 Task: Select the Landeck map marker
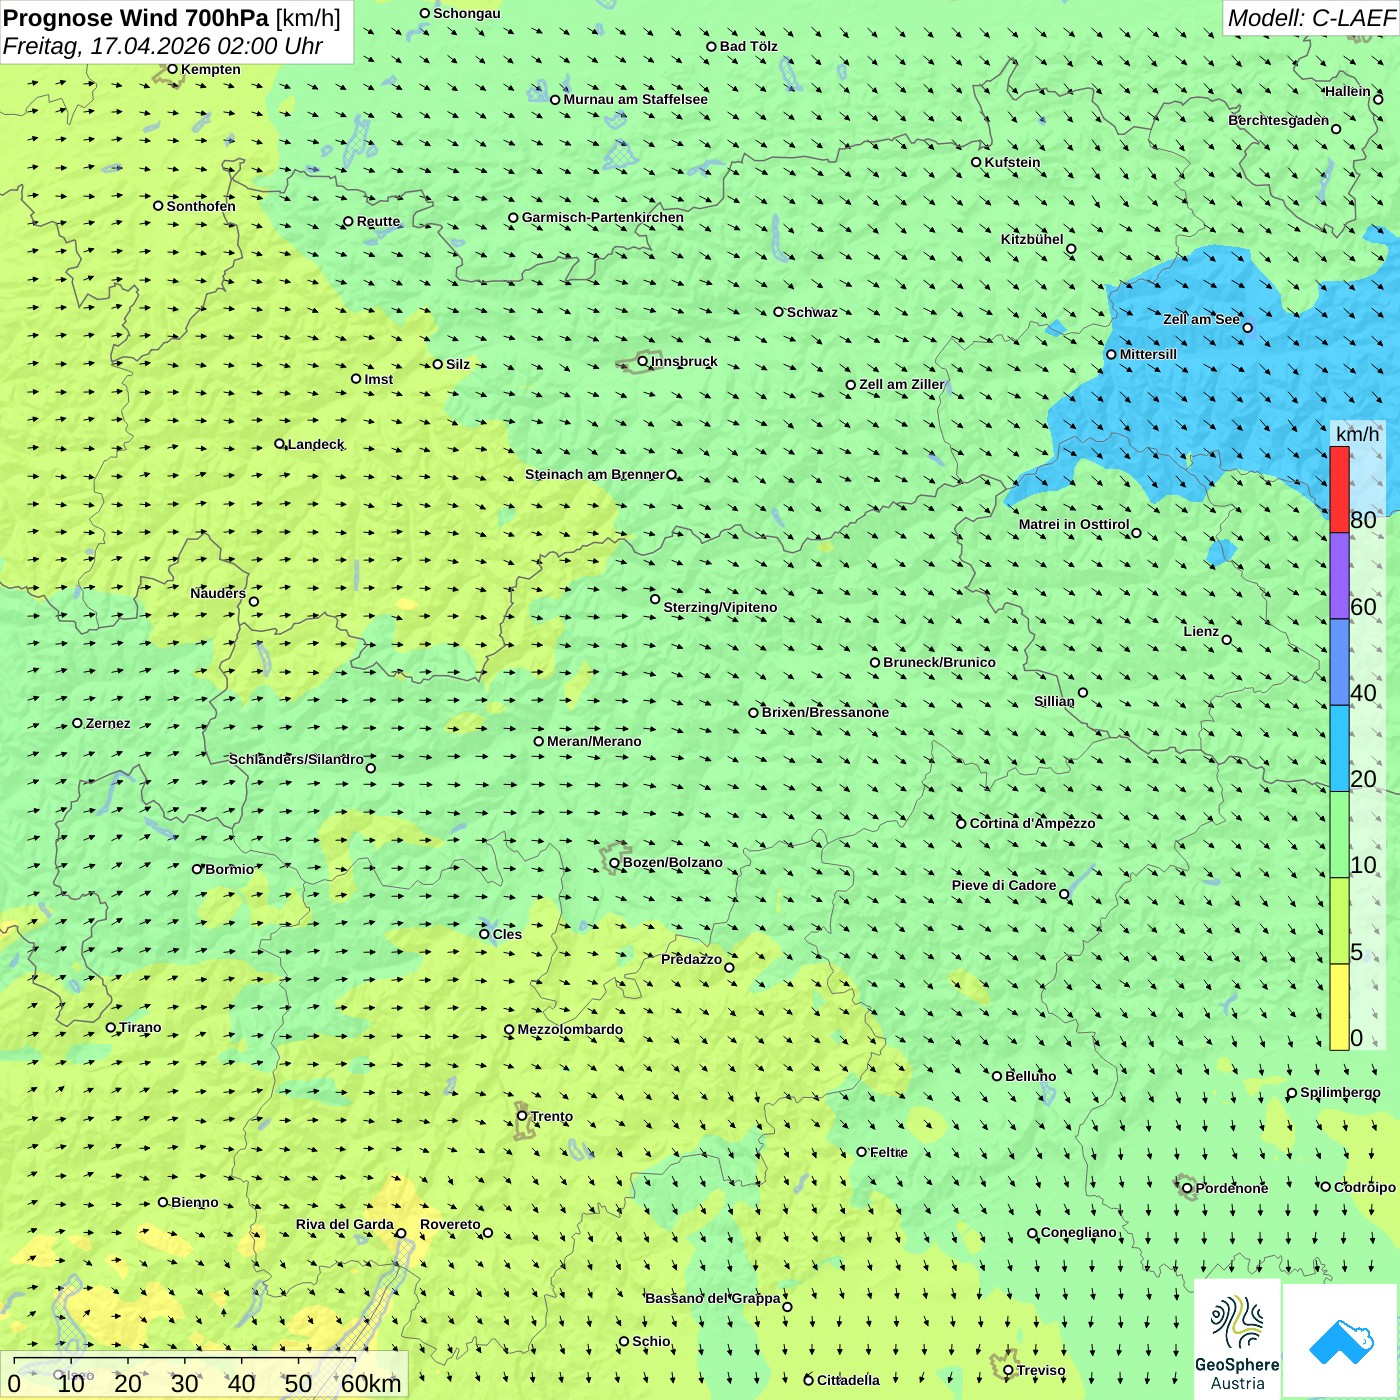point(279,444)
